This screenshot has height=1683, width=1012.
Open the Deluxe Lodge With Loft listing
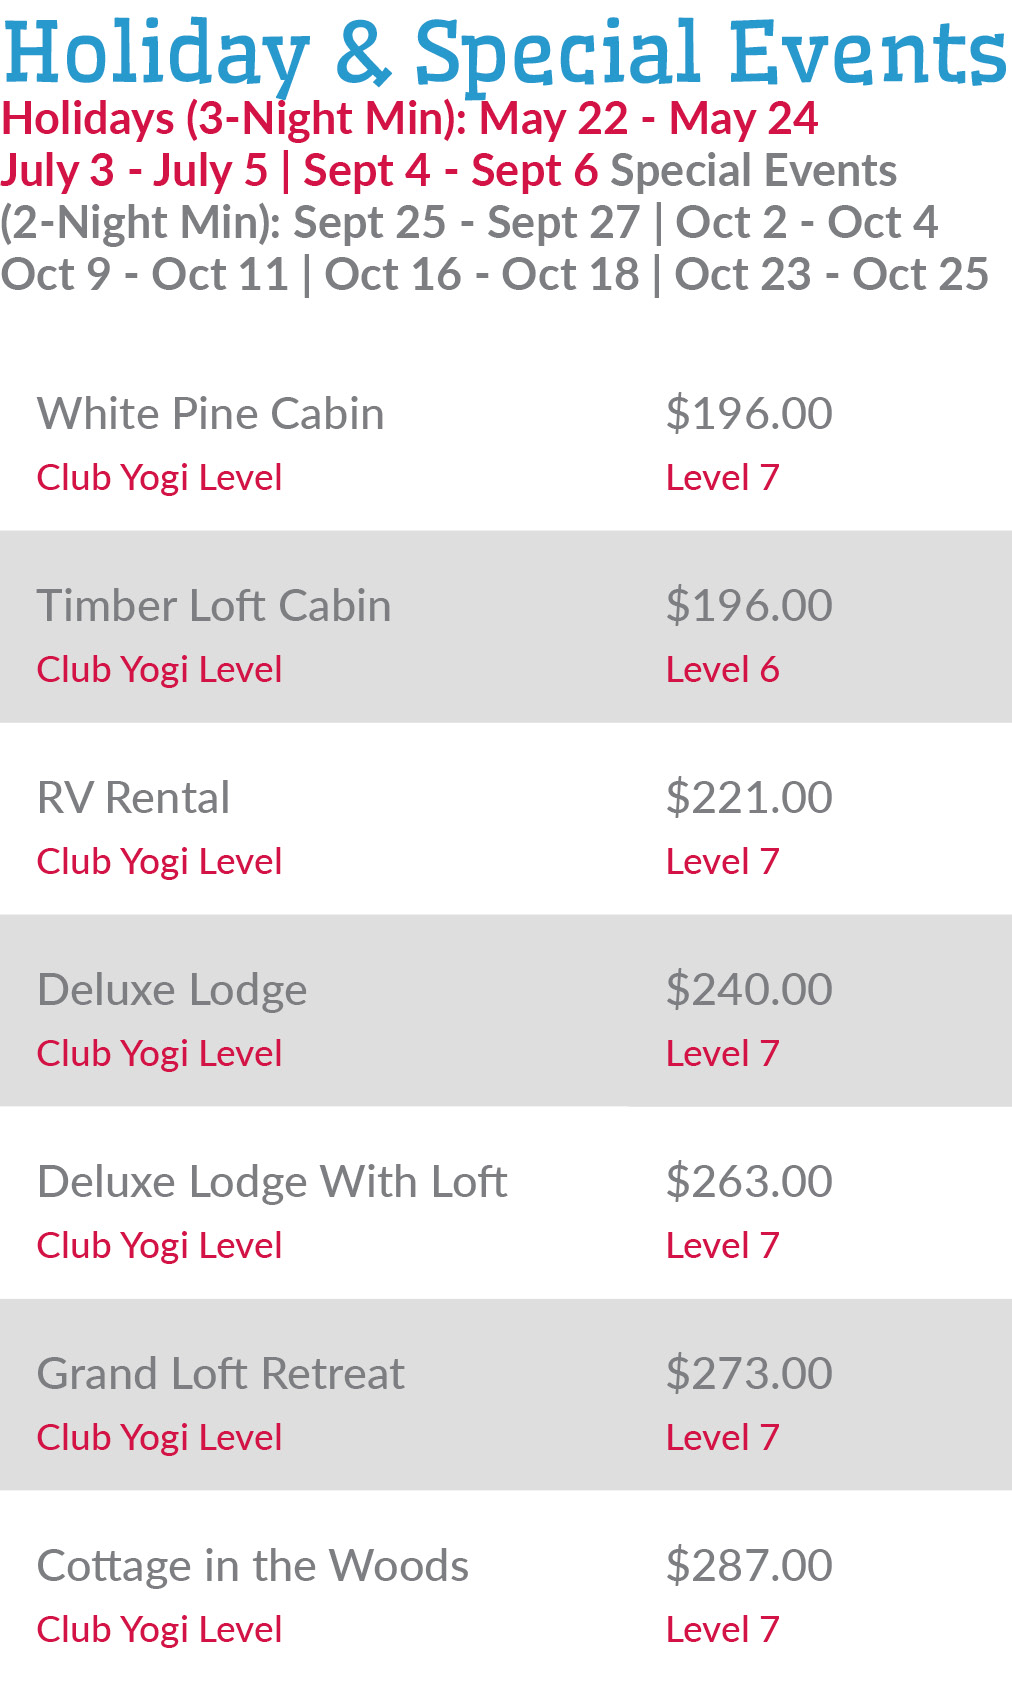pos(272,1182)
